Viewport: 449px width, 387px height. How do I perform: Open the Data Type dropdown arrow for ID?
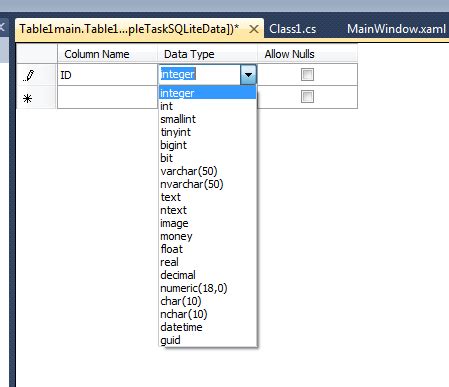(248, 75)
